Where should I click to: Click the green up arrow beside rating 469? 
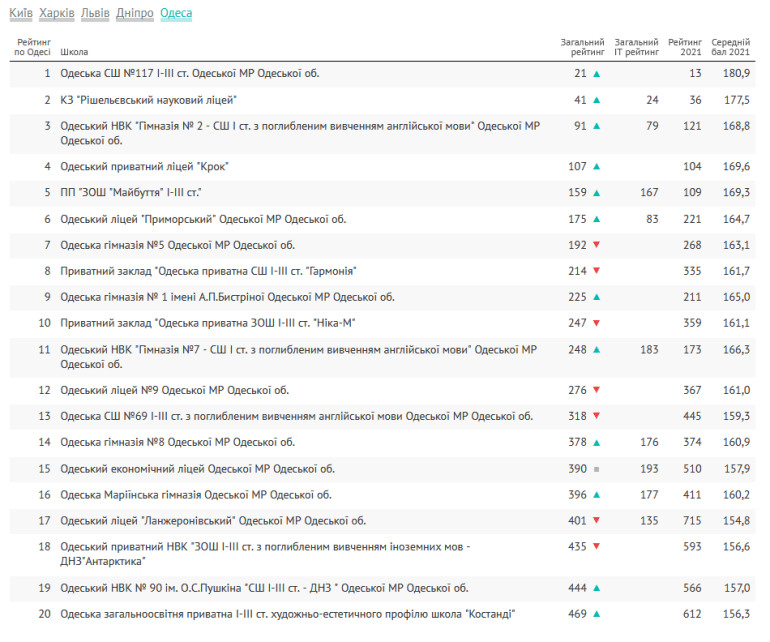coord(596,615)
